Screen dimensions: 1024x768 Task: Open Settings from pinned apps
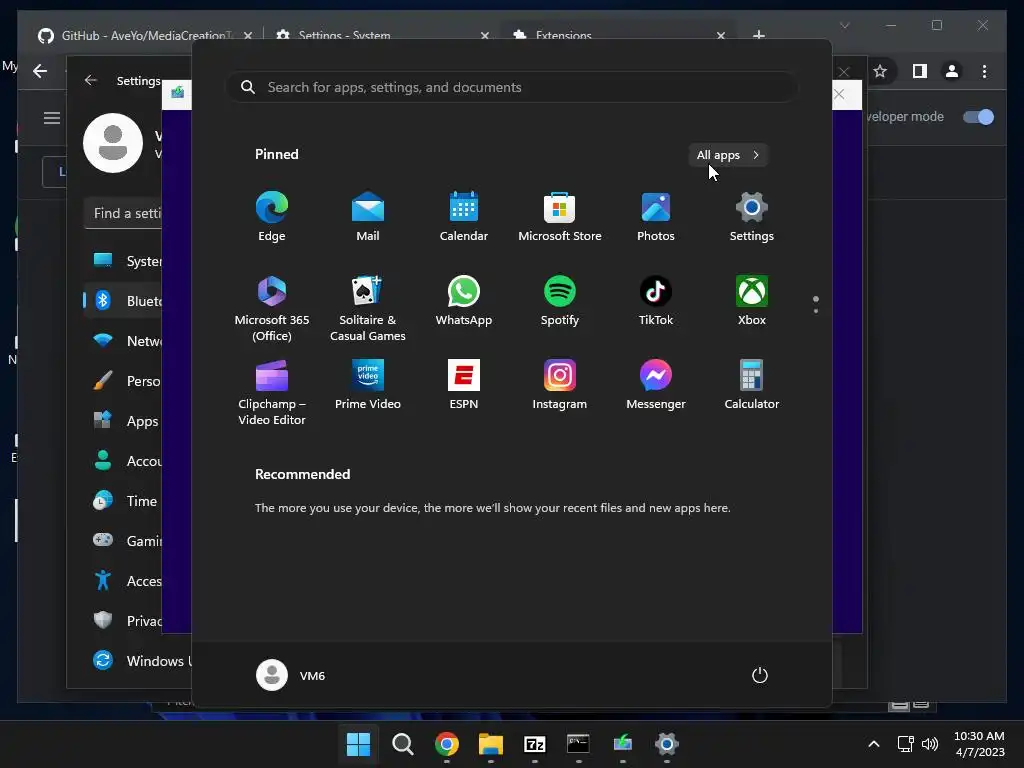pyautogui.click(x=752, y=217)
